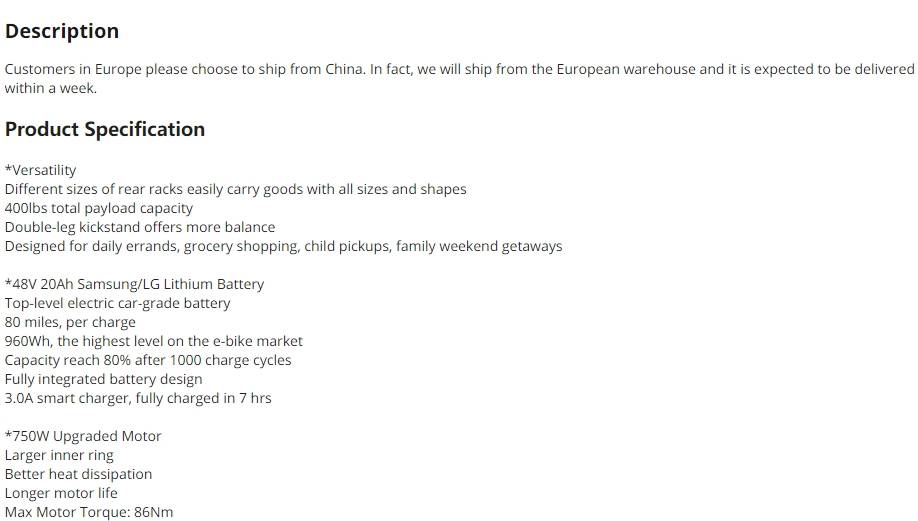Viewport: 918px width, 521px height.
Task: Click the Fully integrated battery design line
Action: (x=104, y=379)
